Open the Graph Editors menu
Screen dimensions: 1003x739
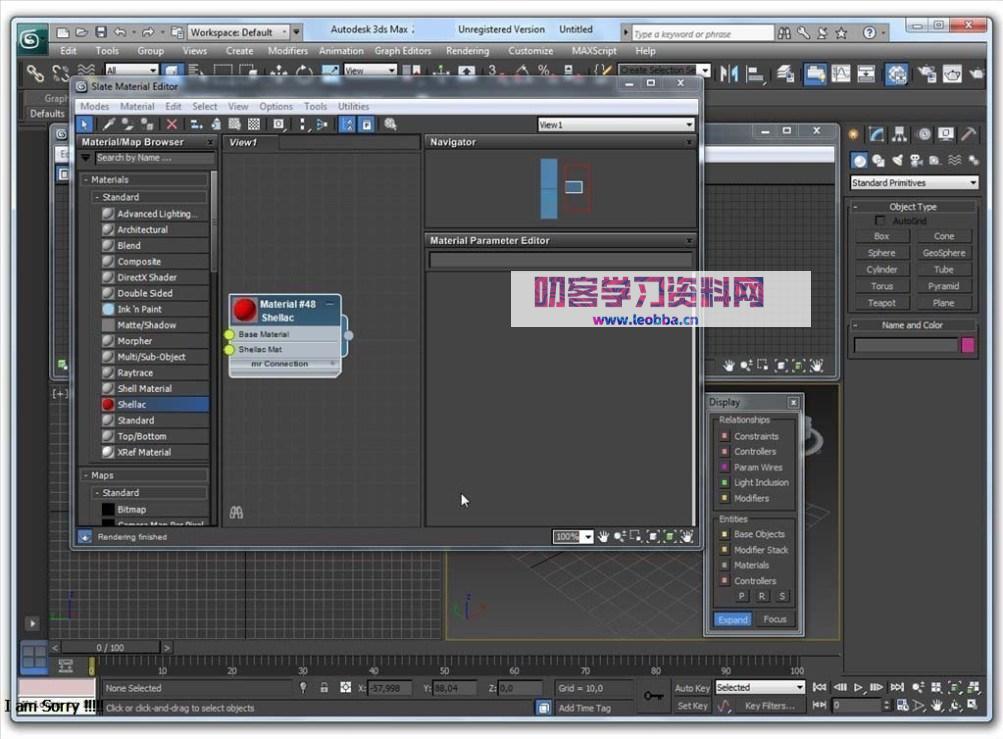[x=402, y=51]
